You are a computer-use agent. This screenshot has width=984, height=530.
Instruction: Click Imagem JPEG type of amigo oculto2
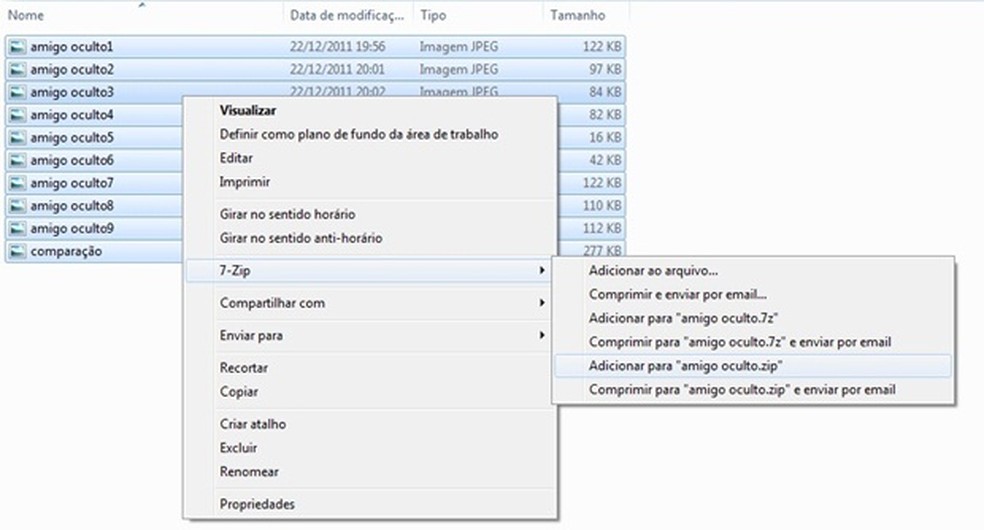click(459, 69)
